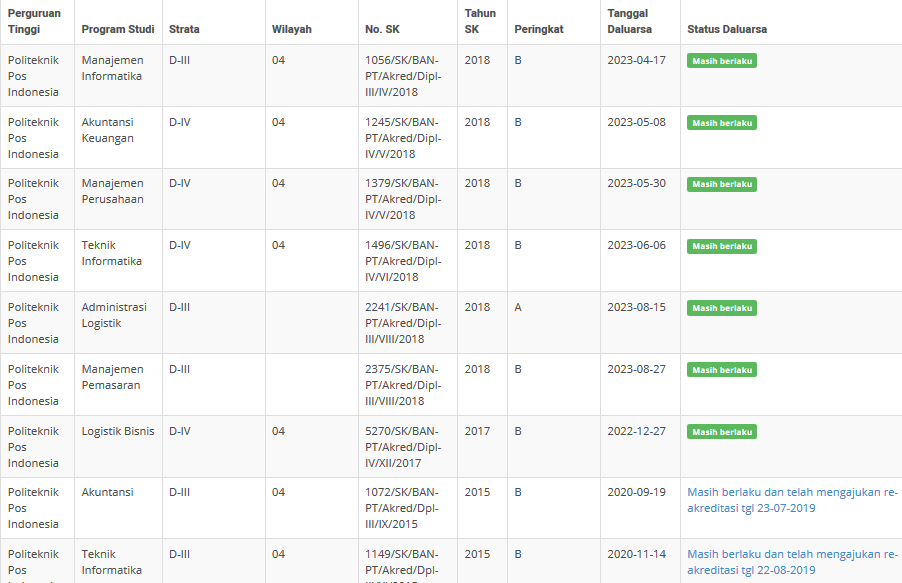The image size is (902, 583).
Task: Click the 'Strata' column header
Action: coord(184,29)
